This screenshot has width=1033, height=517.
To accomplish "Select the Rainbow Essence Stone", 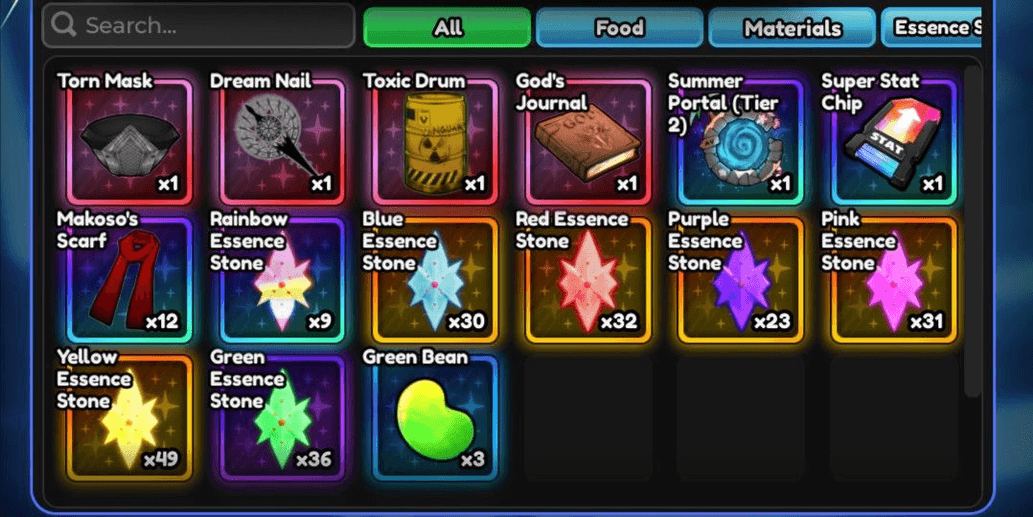I will tap(283, 280).
